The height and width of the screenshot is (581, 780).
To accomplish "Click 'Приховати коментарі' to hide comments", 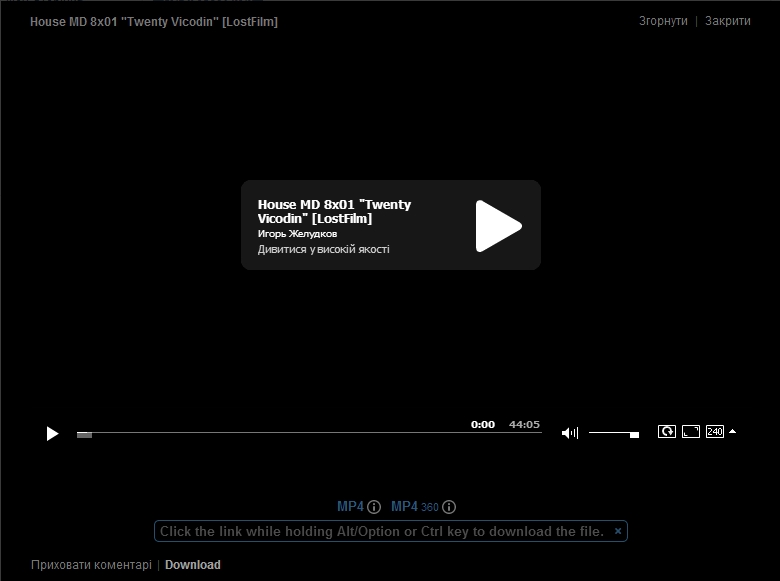I will (92, 565).
